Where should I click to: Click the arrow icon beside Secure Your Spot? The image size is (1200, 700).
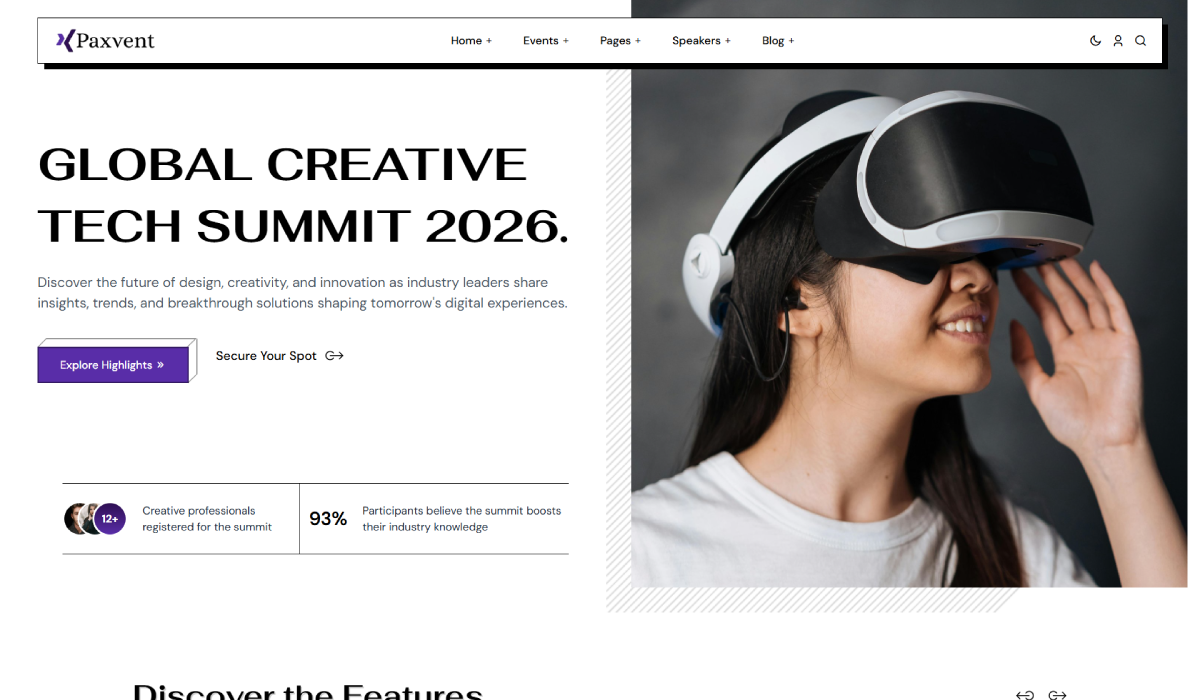point(334,356)
